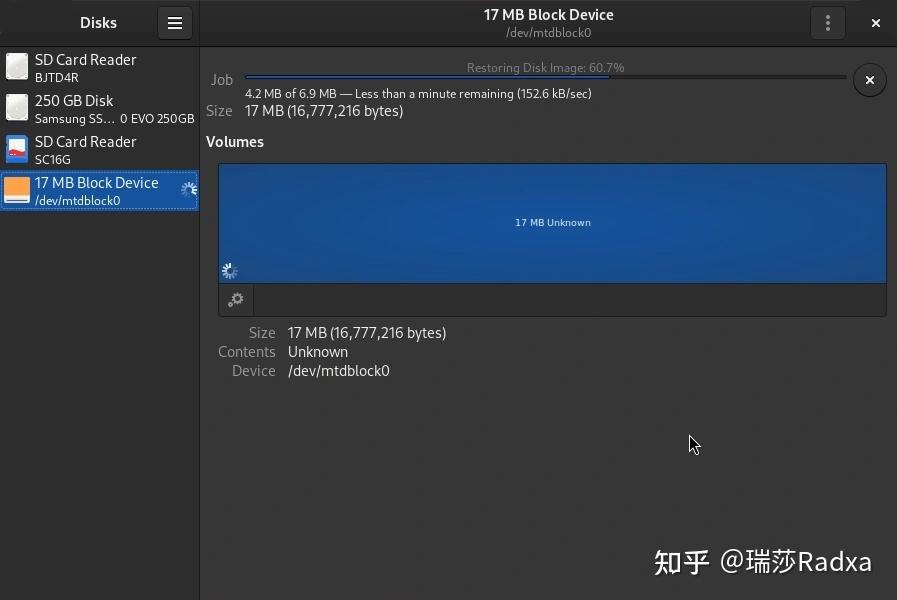Select 17 MB Block Device entry
The width and height of the screenshot is (897, 600).
pyautogui.click(x=100, y=190)
